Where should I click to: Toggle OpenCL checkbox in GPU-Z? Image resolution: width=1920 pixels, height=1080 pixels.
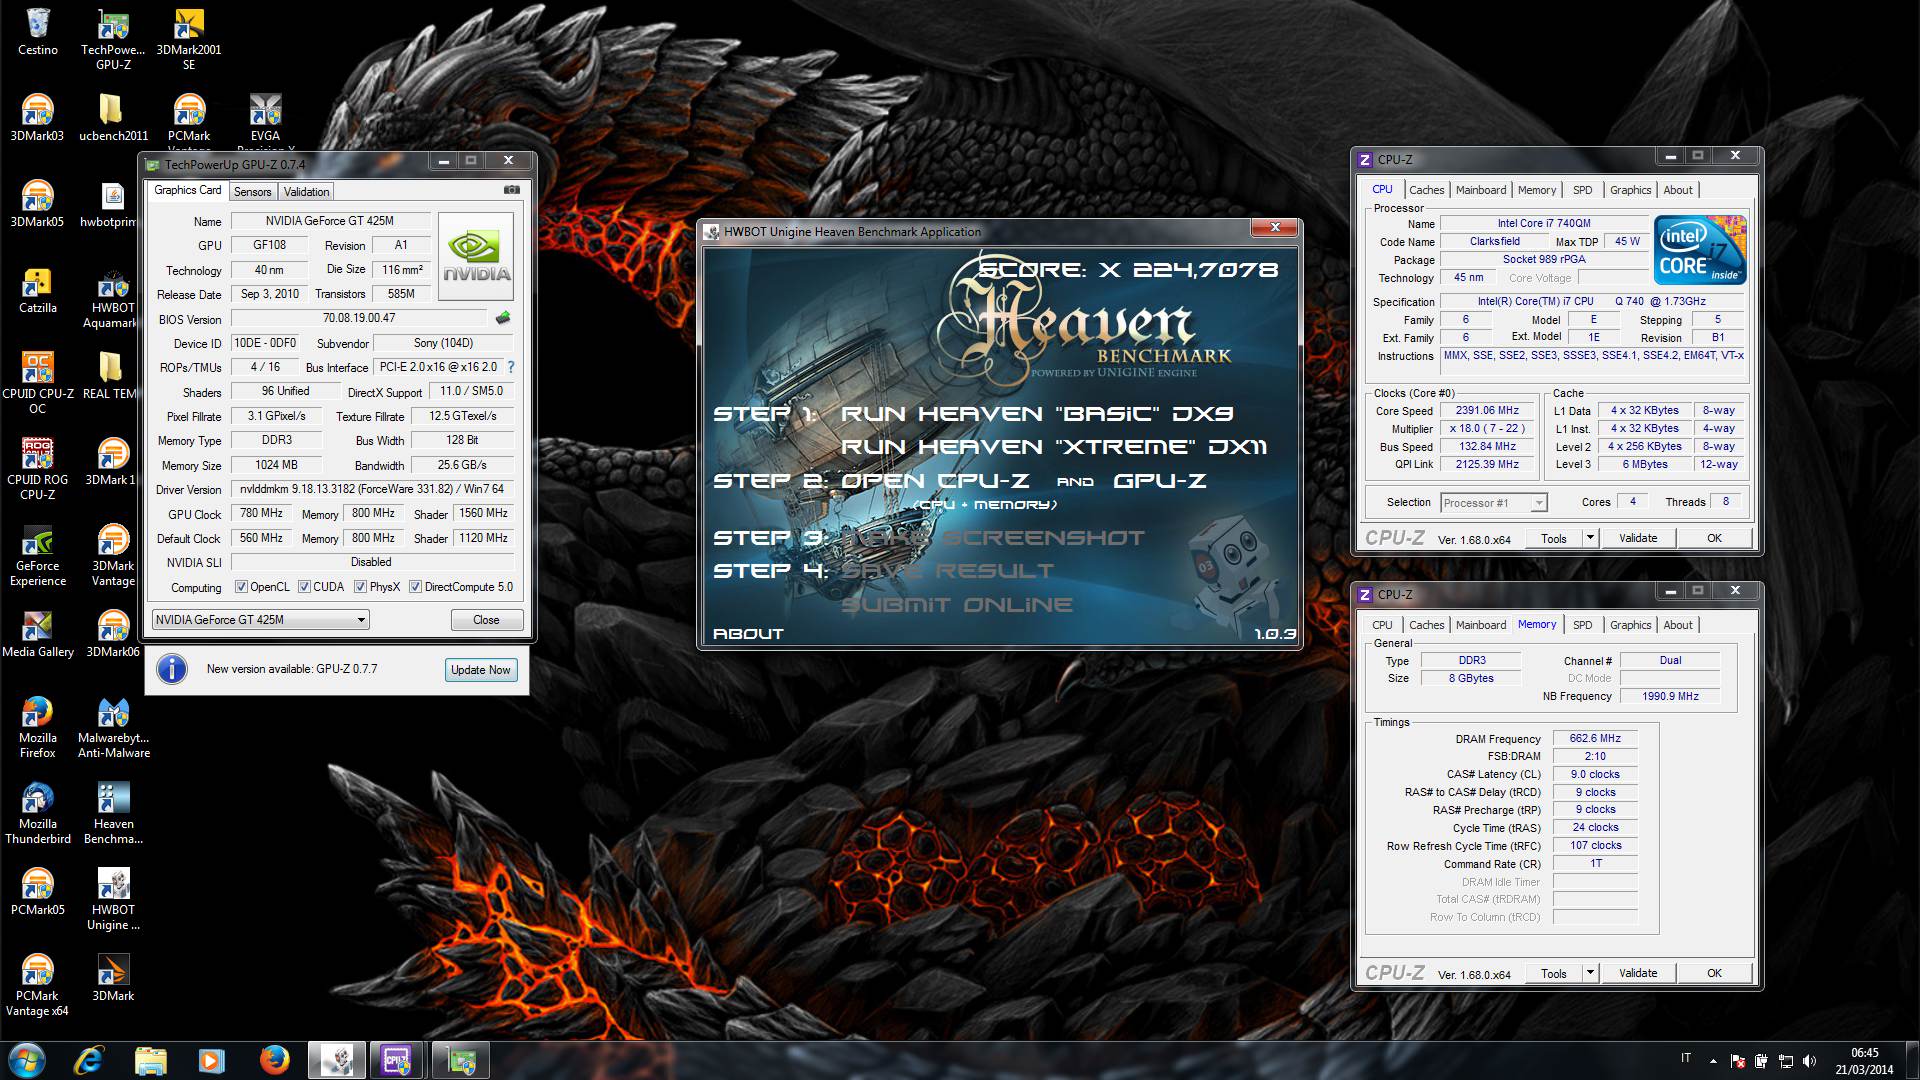tap(241, 587)
